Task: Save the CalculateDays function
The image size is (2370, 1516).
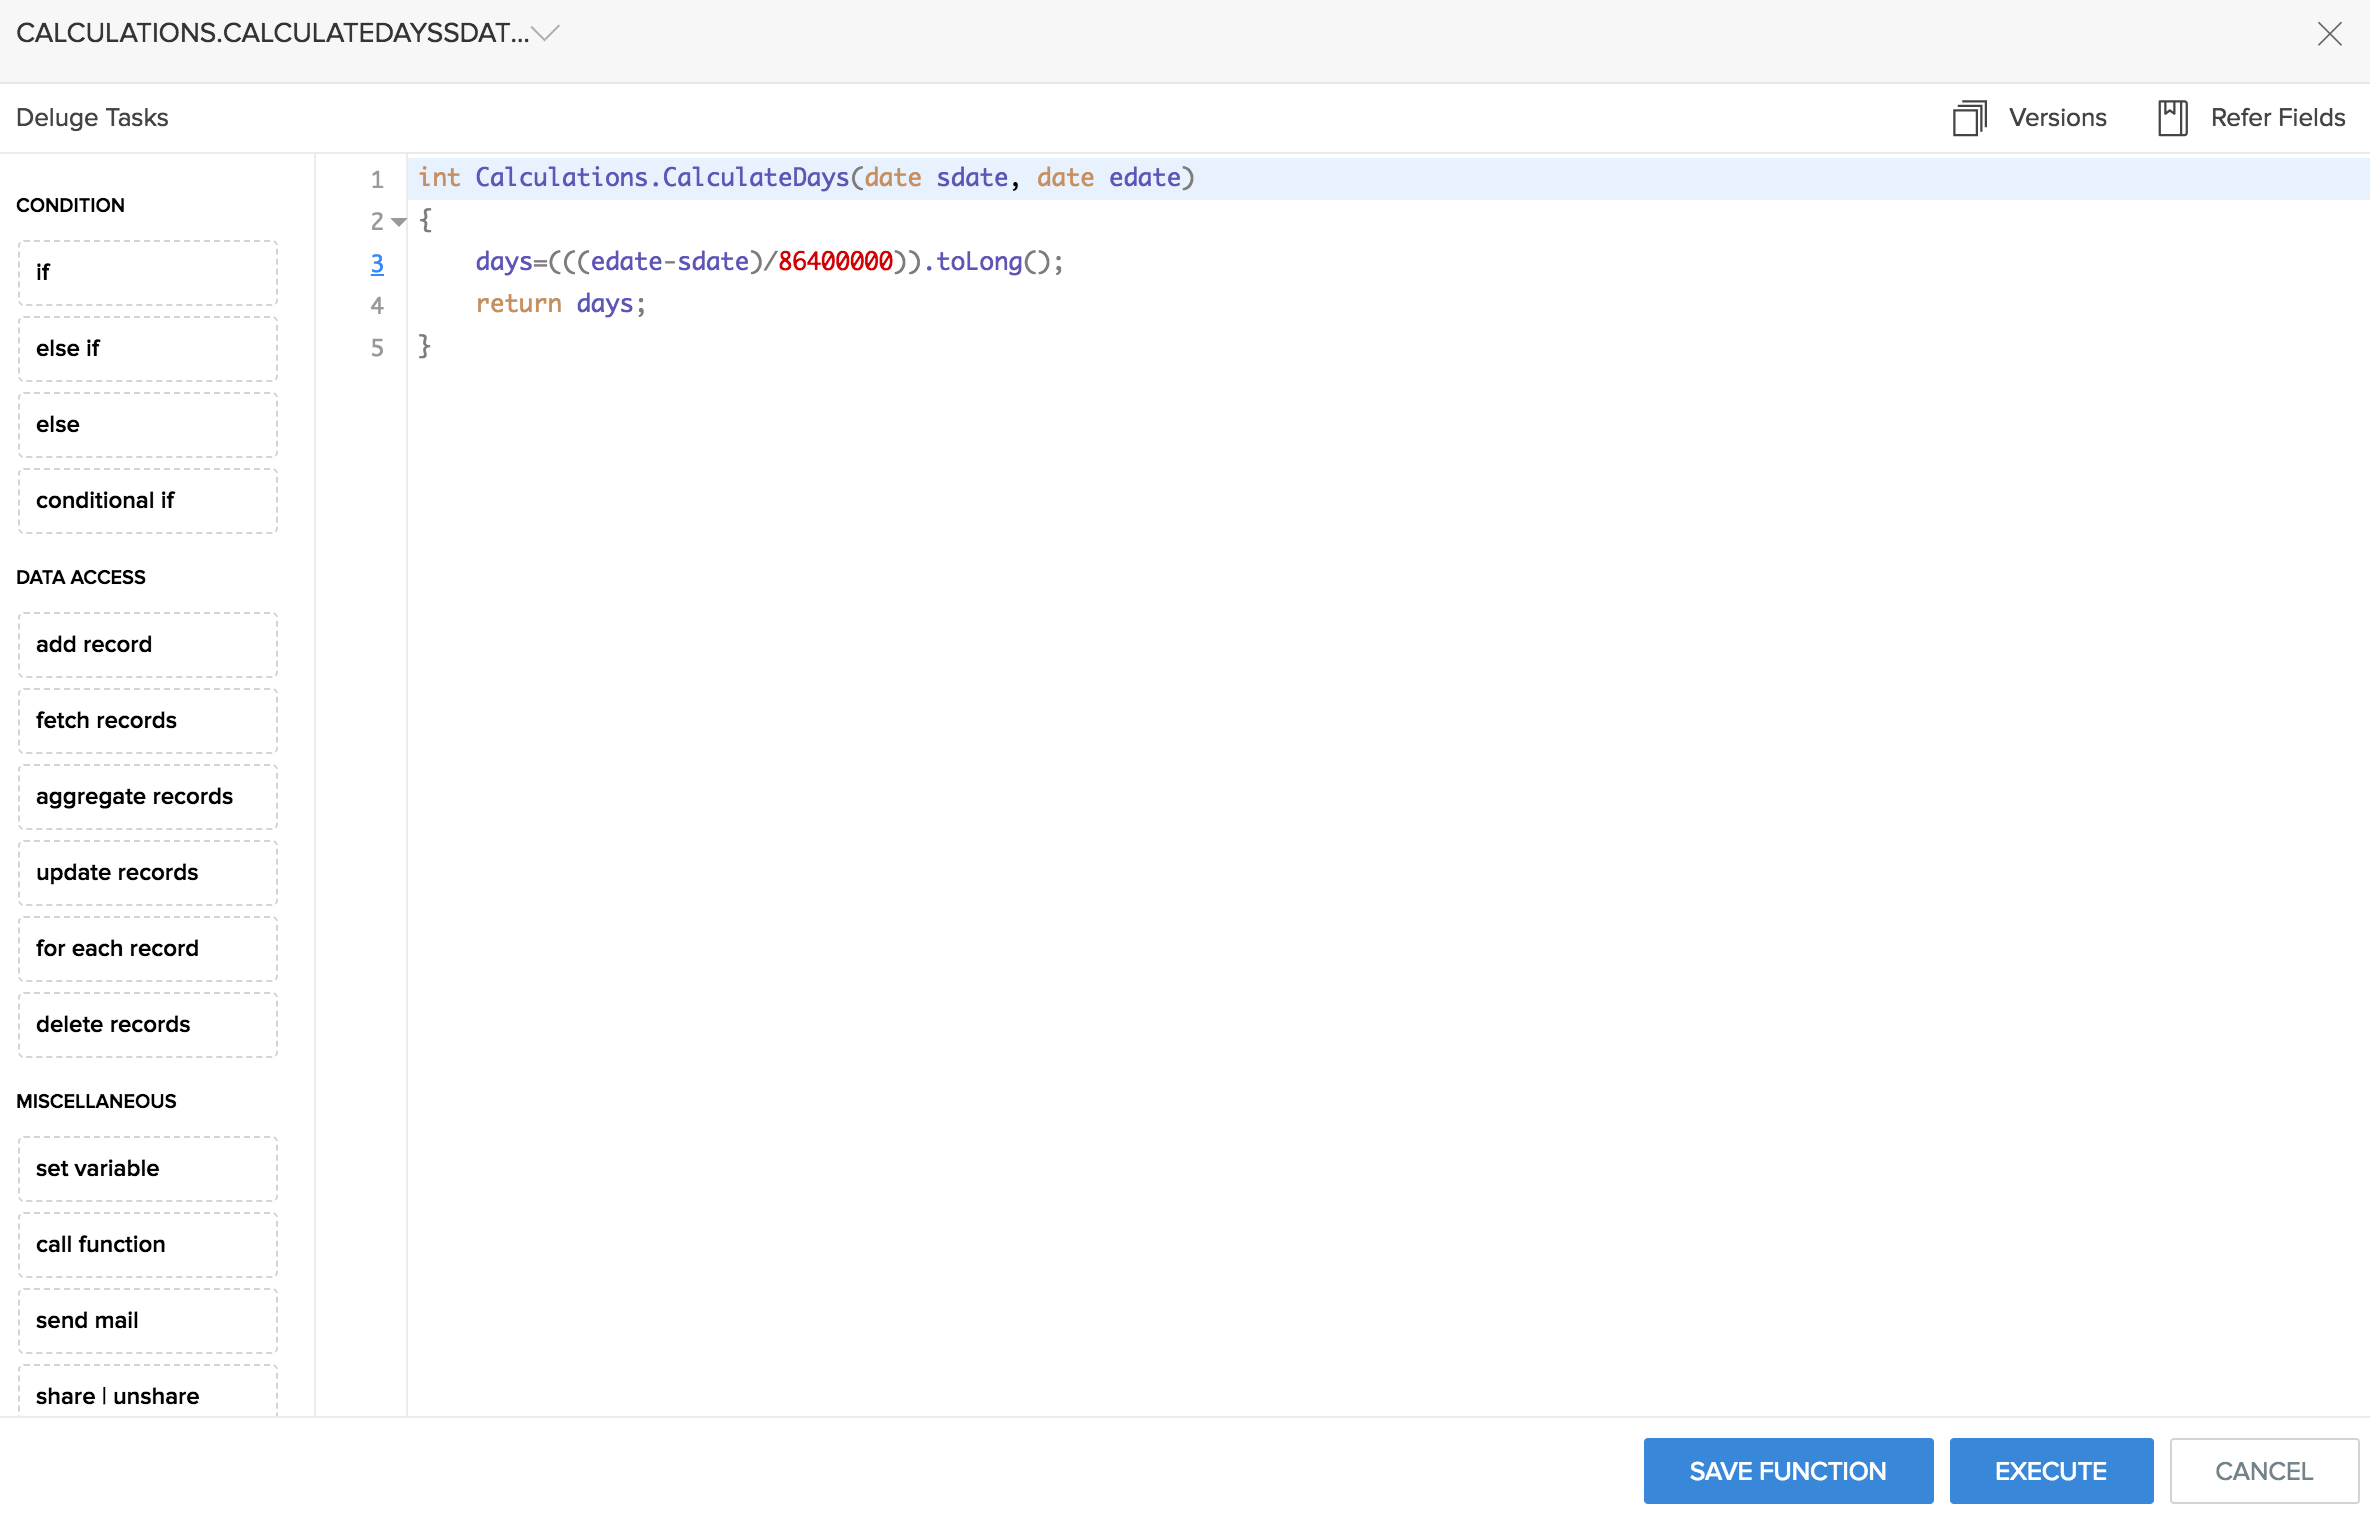Action: pos(1787,1470)
